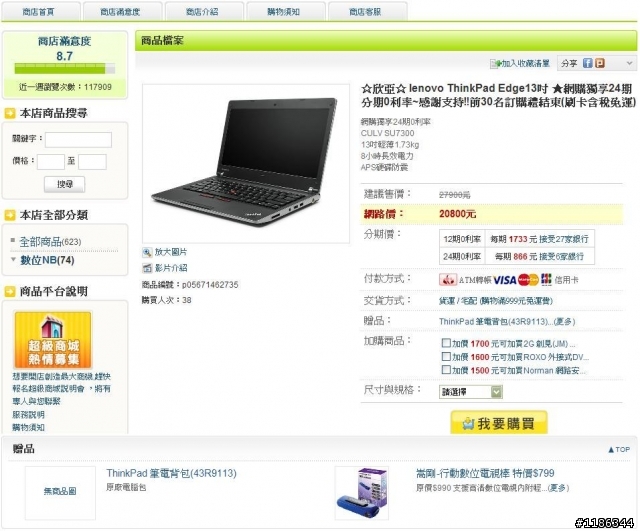Click the Plurk share icon
Viewport: 640px width, 531px height.
[600, 63]
